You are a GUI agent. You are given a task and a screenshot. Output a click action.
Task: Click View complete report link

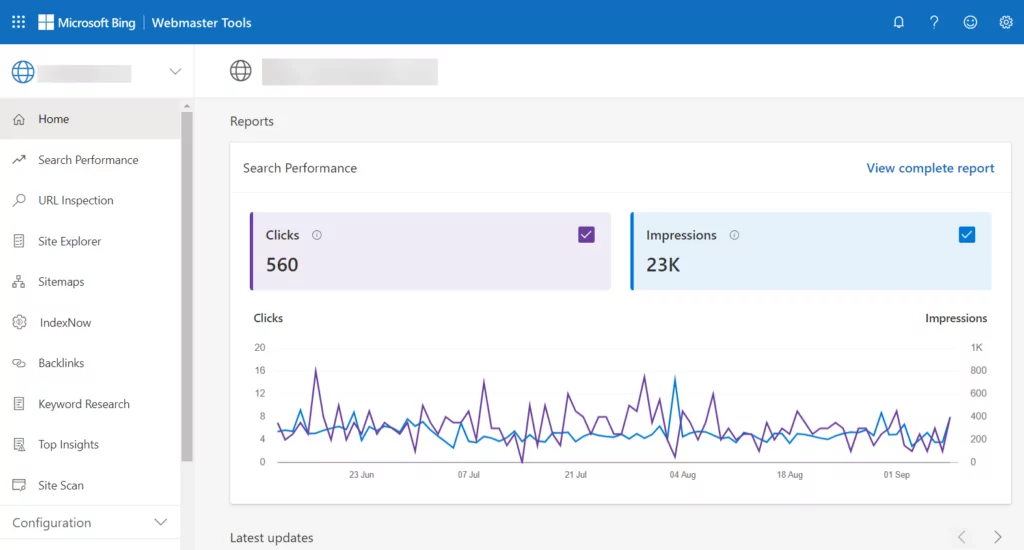pyautogui.click(x=930, y=168)
